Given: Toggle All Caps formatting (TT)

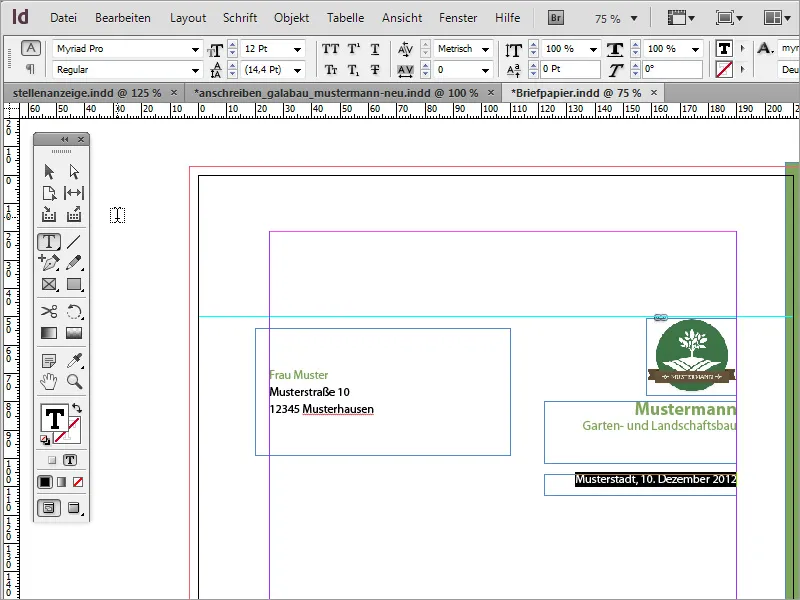Looking at the screenshot, I should tap(330, 49).
